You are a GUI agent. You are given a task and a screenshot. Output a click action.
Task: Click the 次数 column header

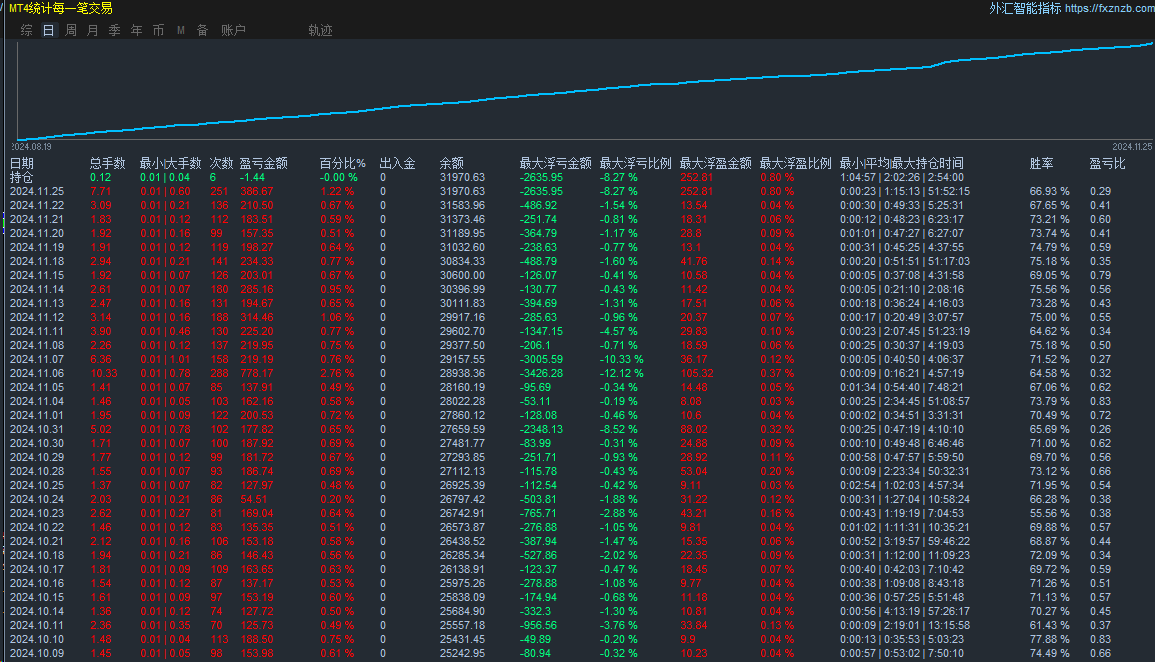pyautogui.click(x=221, y=163)
